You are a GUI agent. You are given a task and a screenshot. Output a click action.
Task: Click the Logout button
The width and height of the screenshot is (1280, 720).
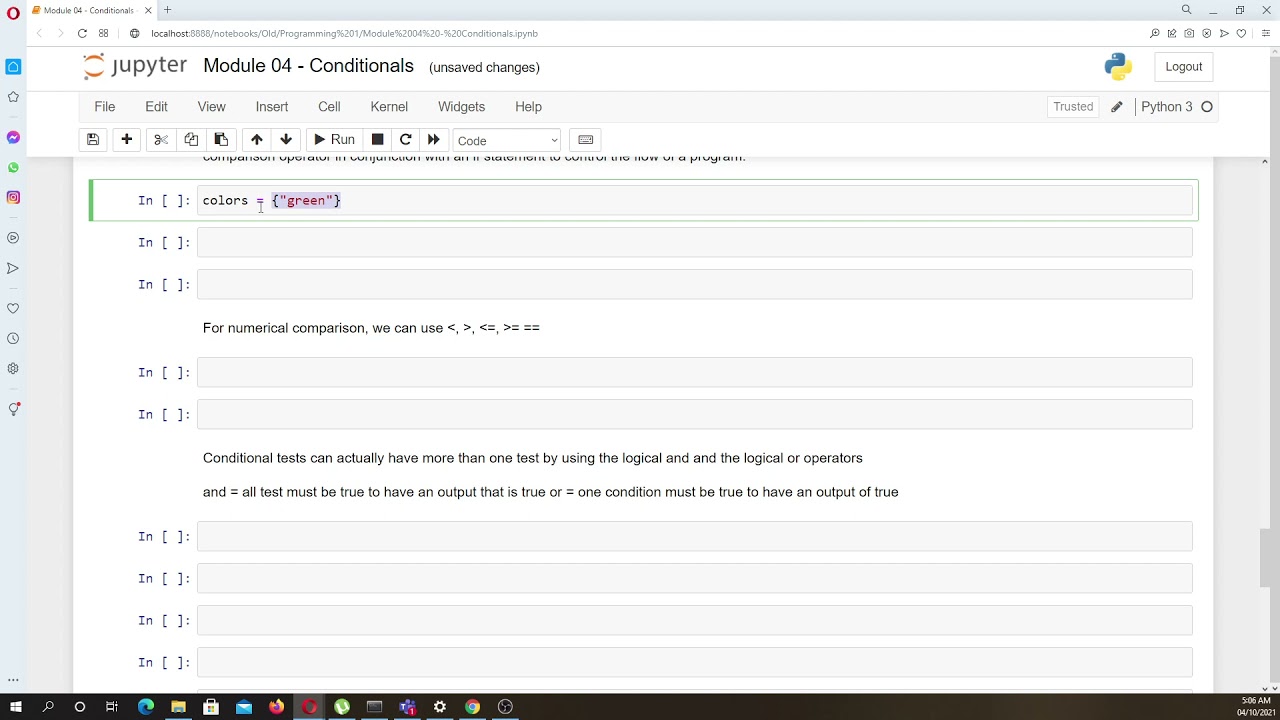(x=1183, y=67)
